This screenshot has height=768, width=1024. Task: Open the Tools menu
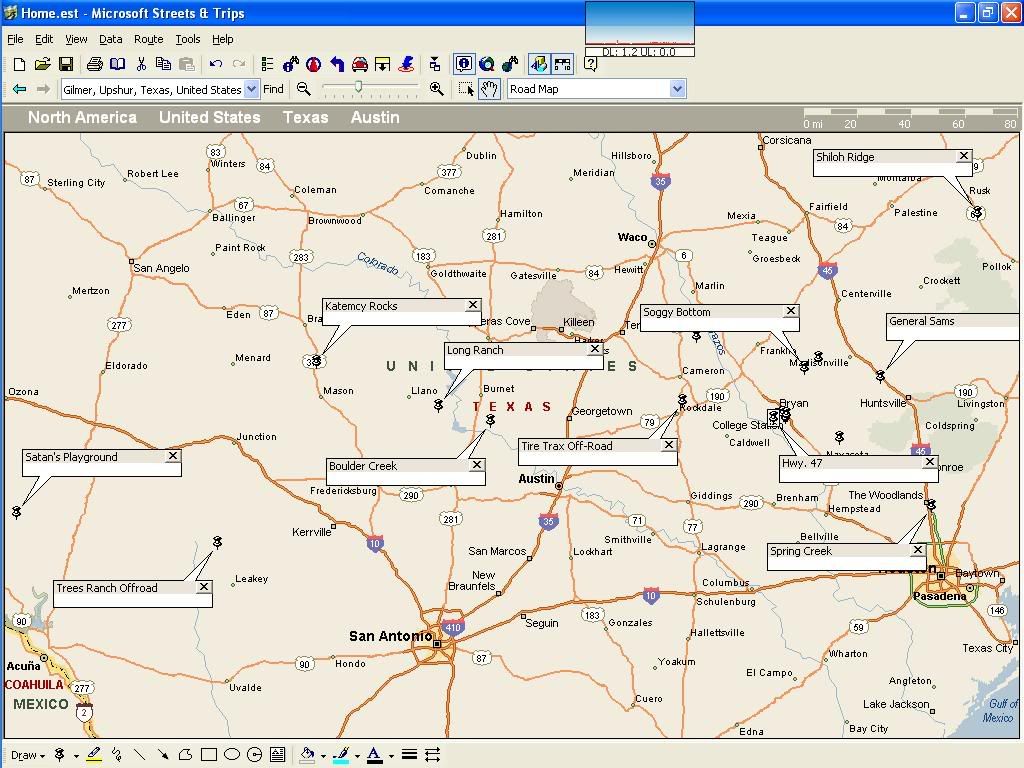pyautogui.click(x=187, y=39)
